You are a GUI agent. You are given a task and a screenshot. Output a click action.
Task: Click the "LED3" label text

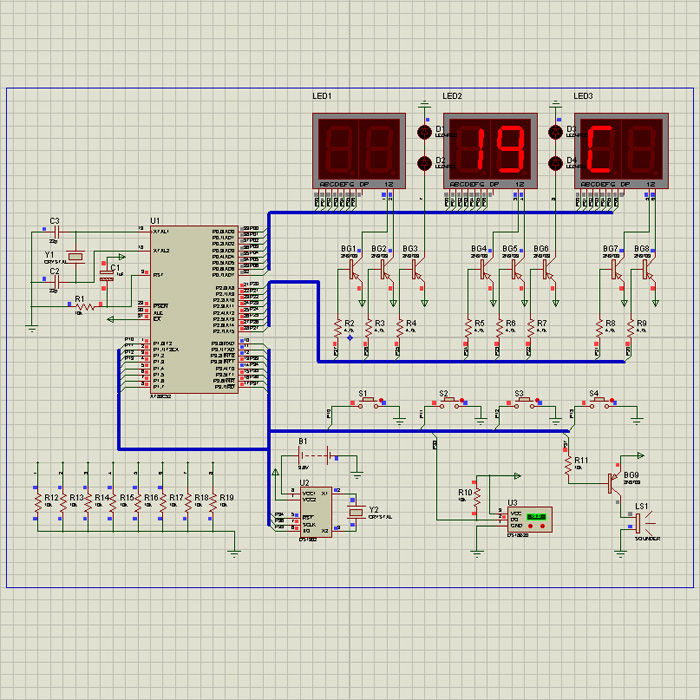pos(583,96)
